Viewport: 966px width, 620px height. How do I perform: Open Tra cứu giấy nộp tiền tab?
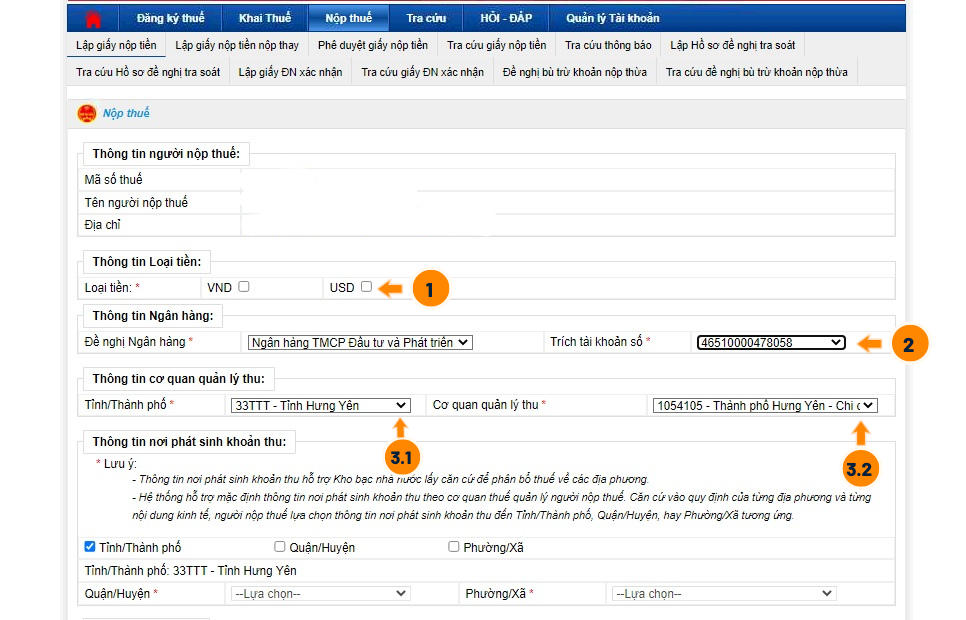(497, 45)
